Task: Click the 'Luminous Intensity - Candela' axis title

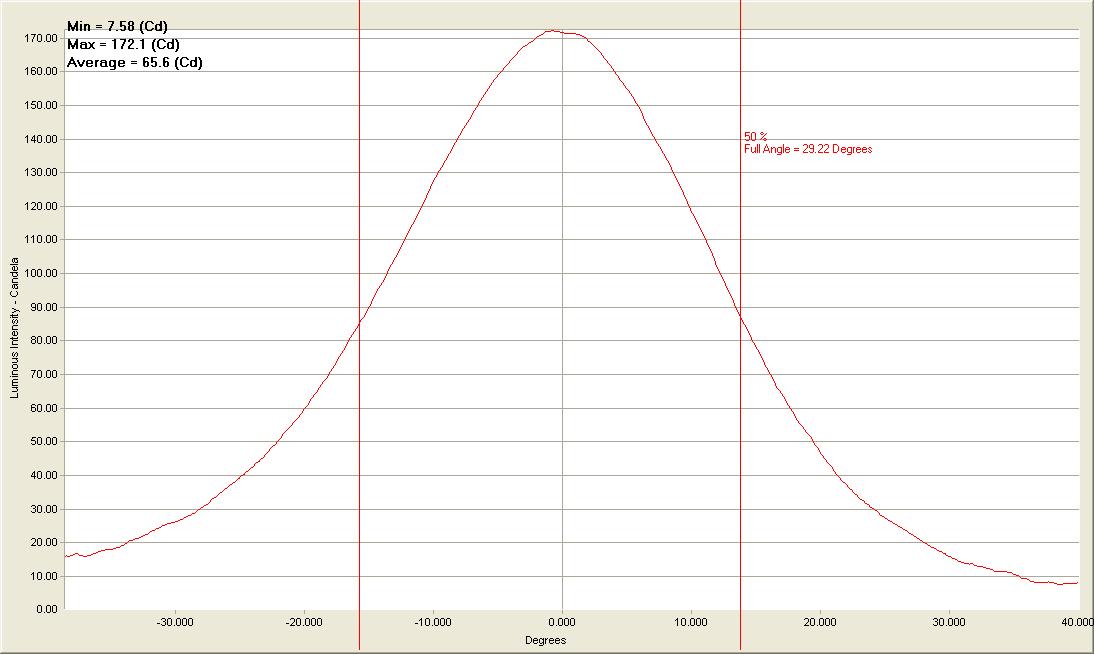Action: pos(15,327)
